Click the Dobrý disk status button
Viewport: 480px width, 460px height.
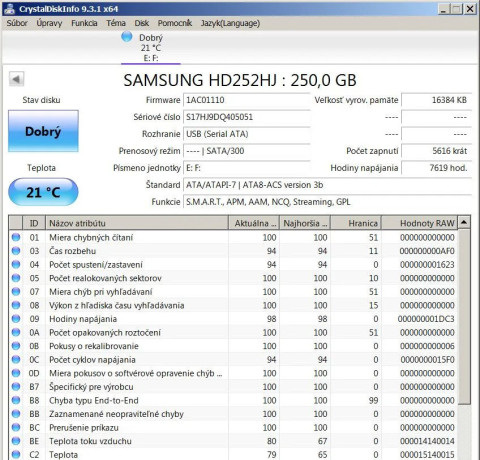(x=43, y=131)
